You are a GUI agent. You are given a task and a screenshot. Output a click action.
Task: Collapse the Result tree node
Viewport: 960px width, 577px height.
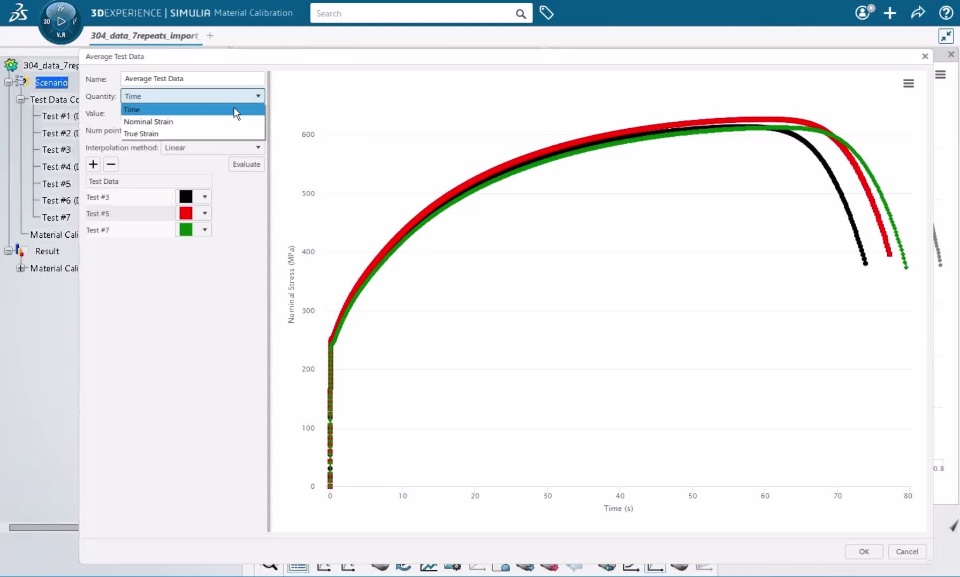[x=9, y=251]
